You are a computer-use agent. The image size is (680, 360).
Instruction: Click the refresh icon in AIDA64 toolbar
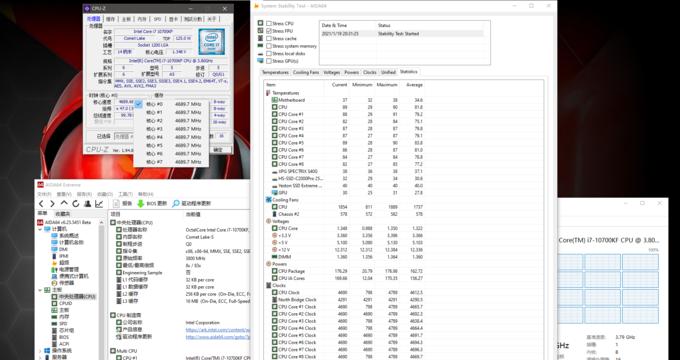click(76, 204)
